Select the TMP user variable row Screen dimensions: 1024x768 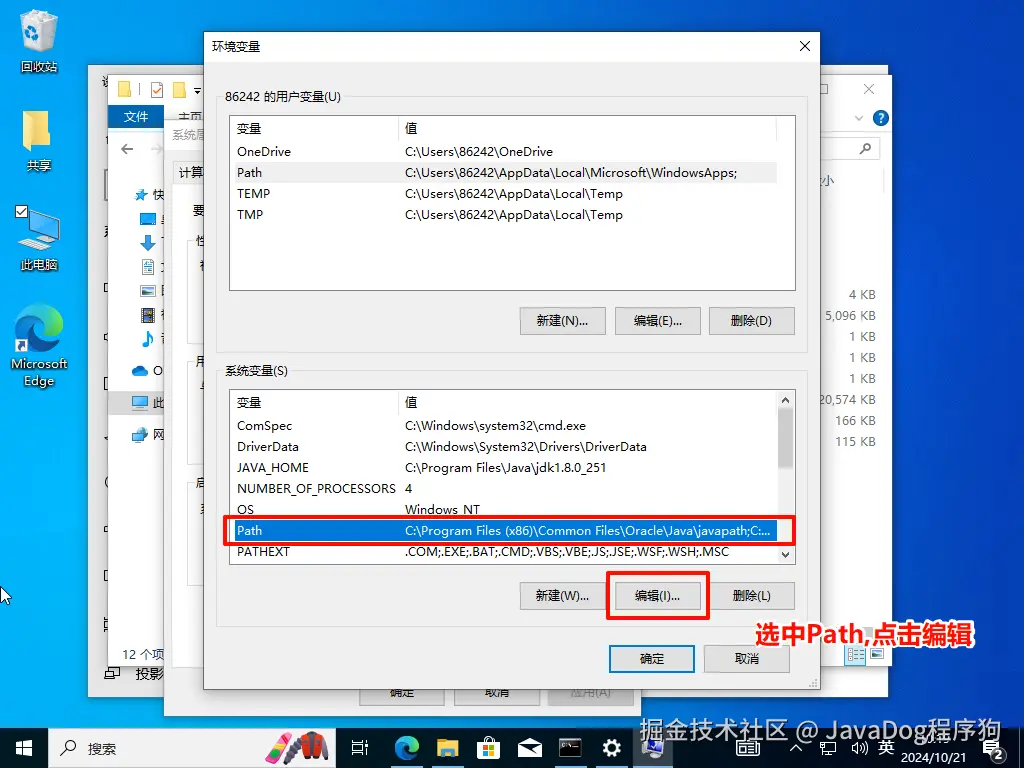[x=506, y=214]
